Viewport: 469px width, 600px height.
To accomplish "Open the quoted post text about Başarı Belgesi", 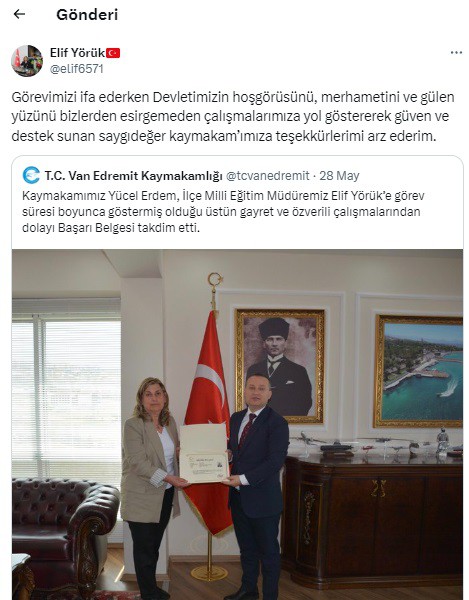I will tap(223, 212).
